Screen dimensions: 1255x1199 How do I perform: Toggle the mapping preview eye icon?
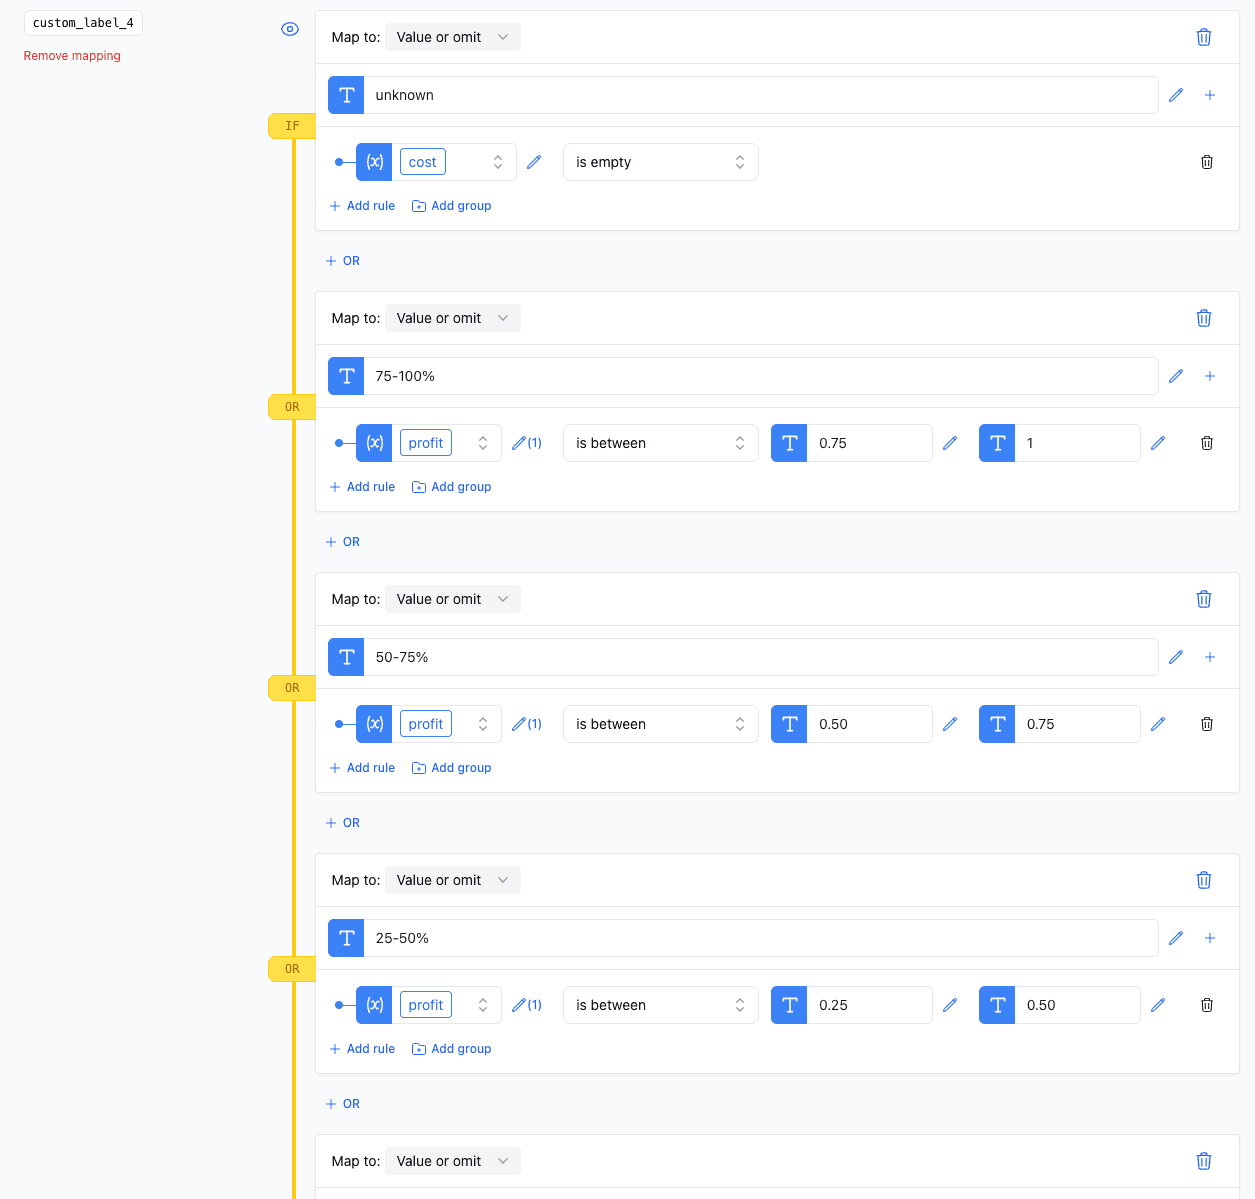coord(290,29)
